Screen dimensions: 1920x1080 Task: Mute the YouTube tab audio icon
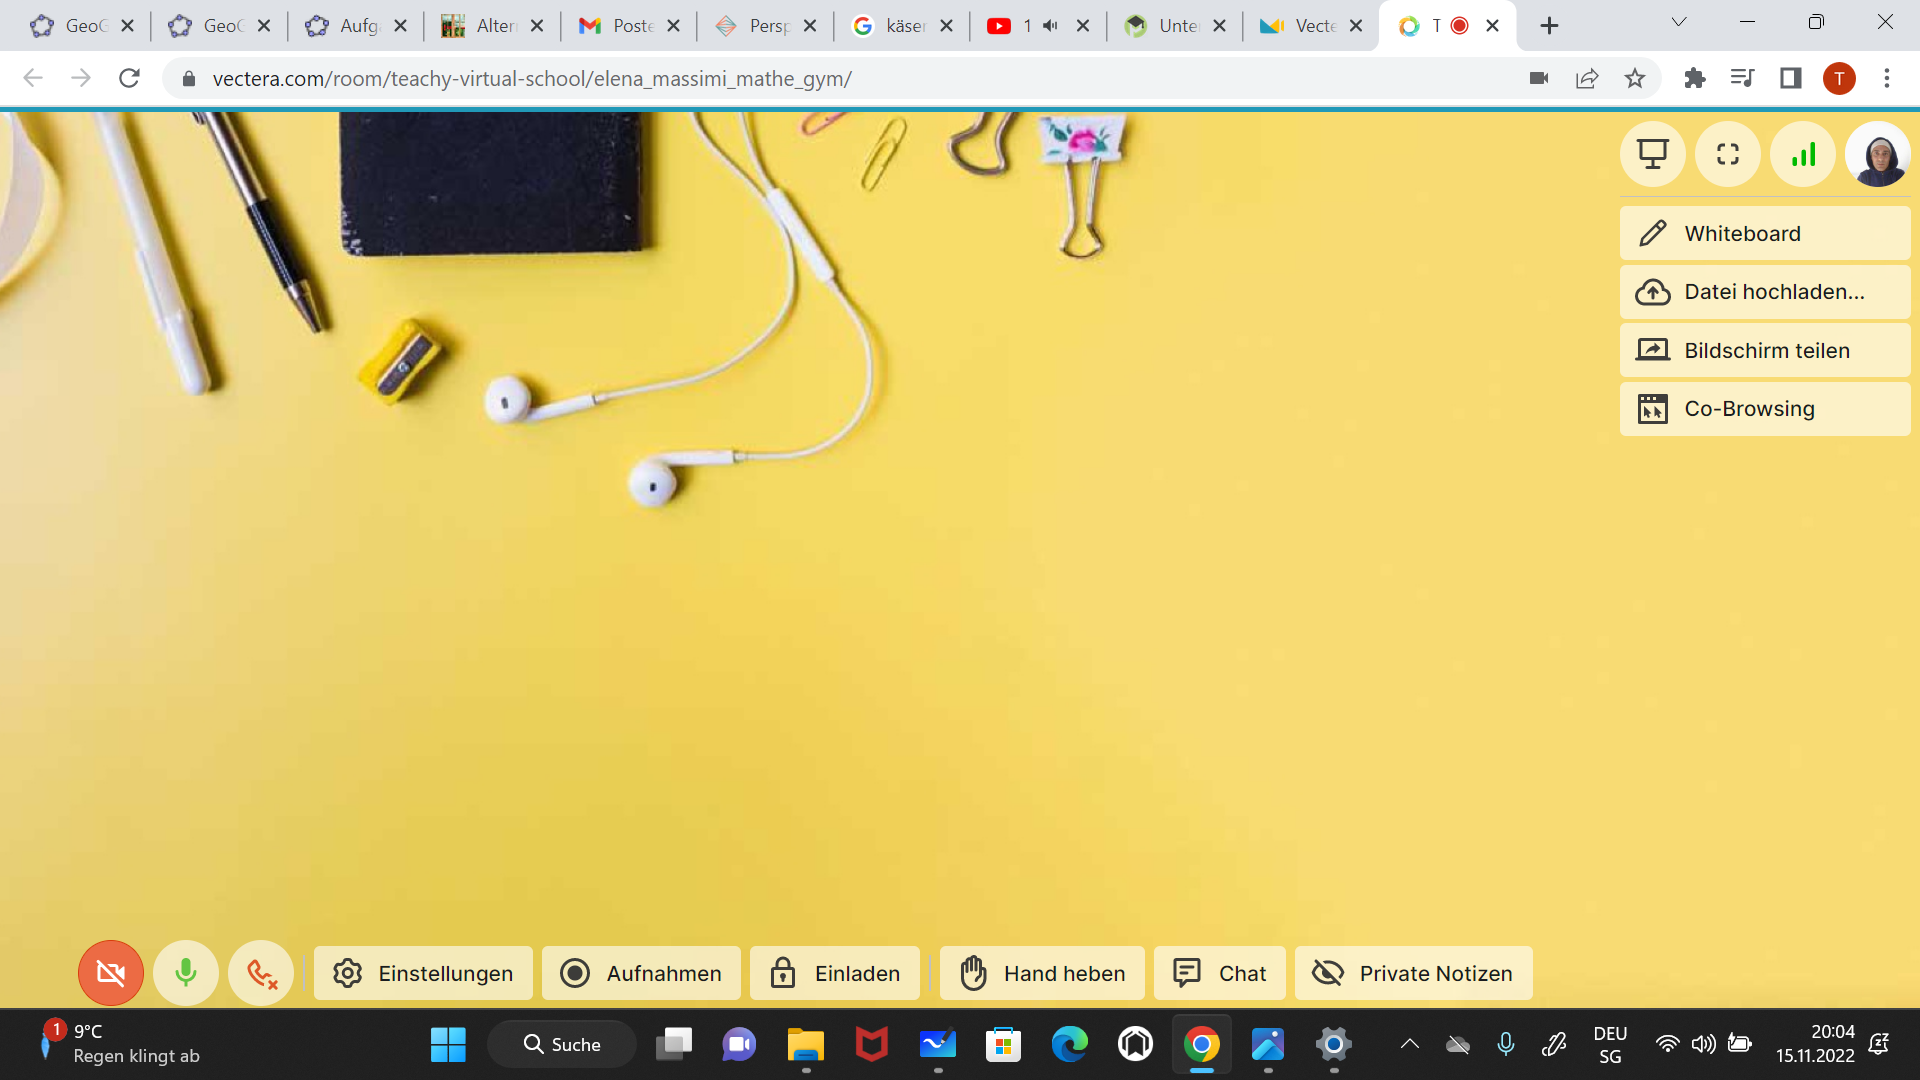tap(1050, 26)
